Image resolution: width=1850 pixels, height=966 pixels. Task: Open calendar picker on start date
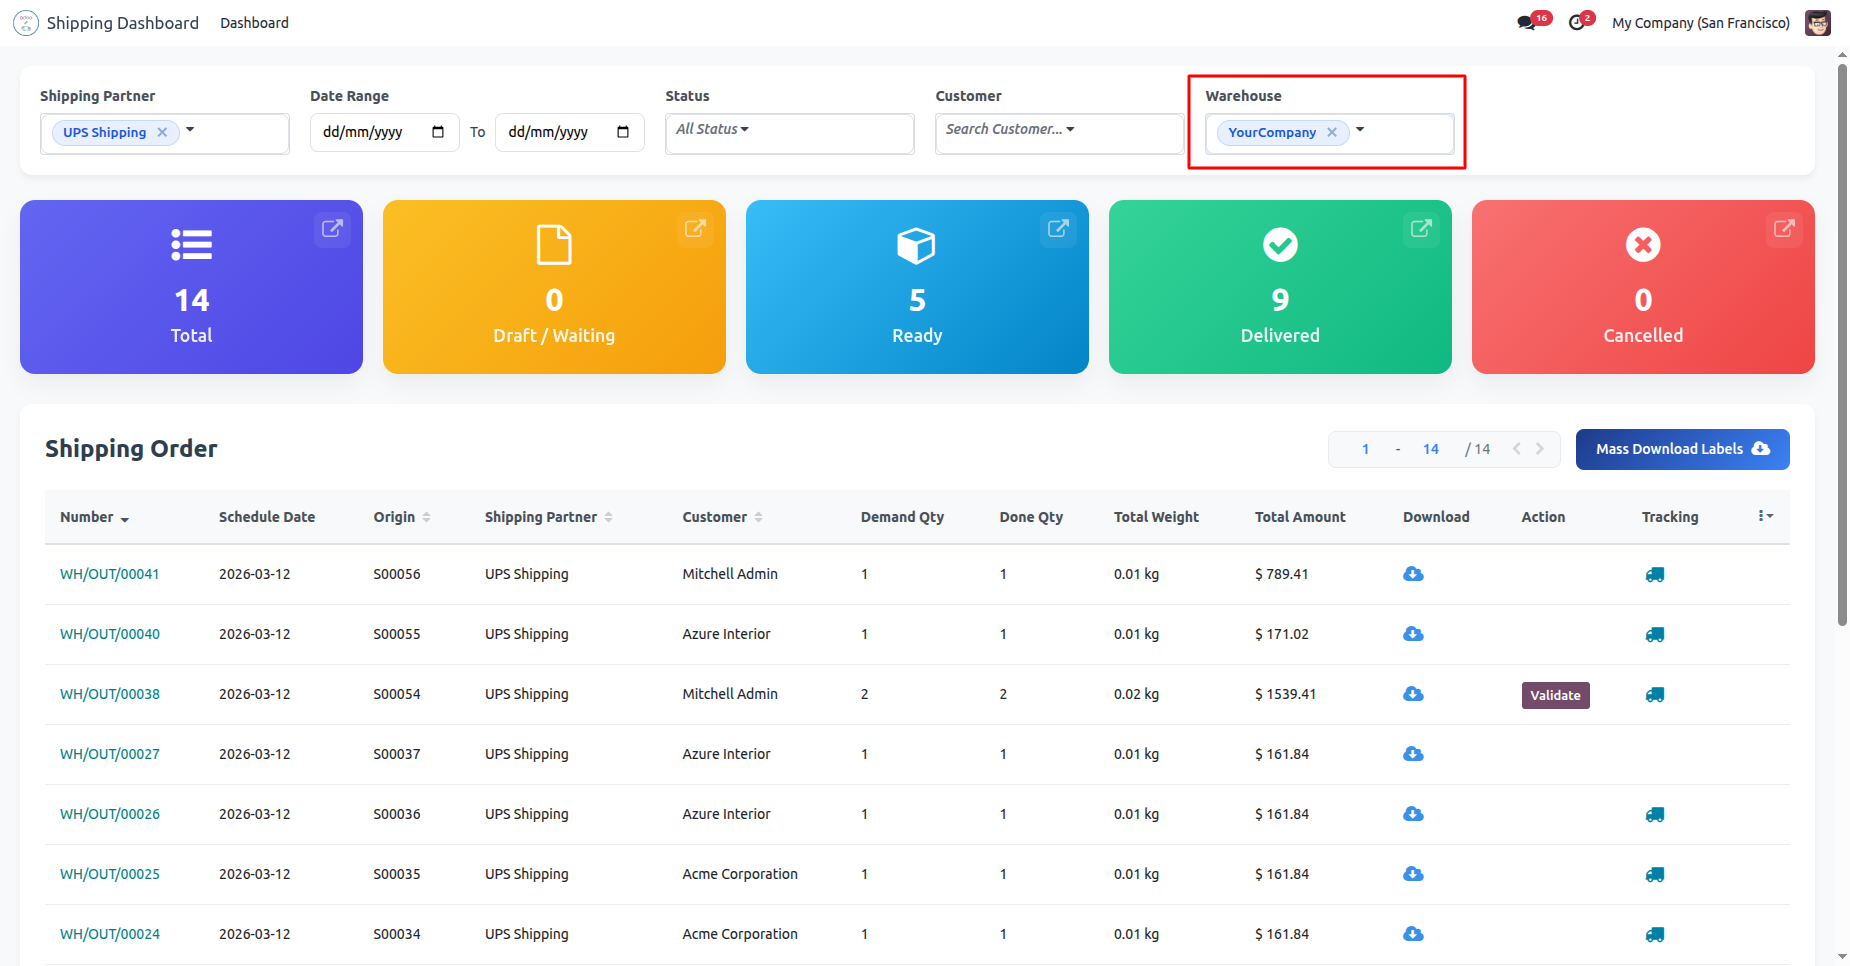click(438, 132)
